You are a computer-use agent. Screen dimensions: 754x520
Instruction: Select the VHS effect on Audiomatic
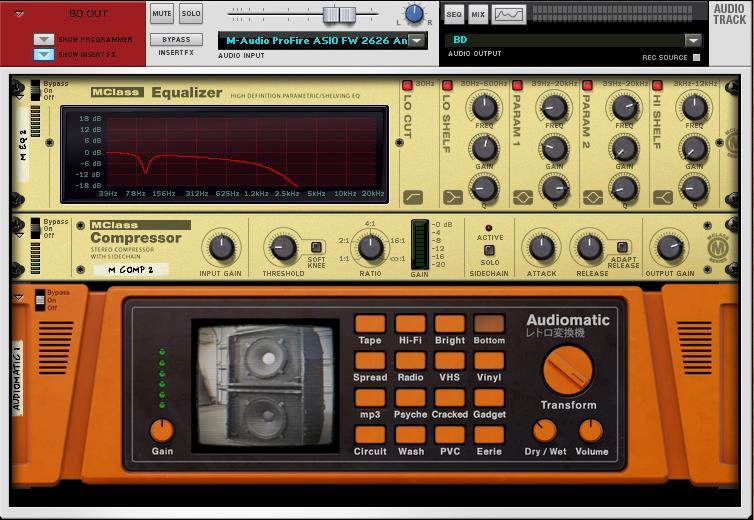450,361
